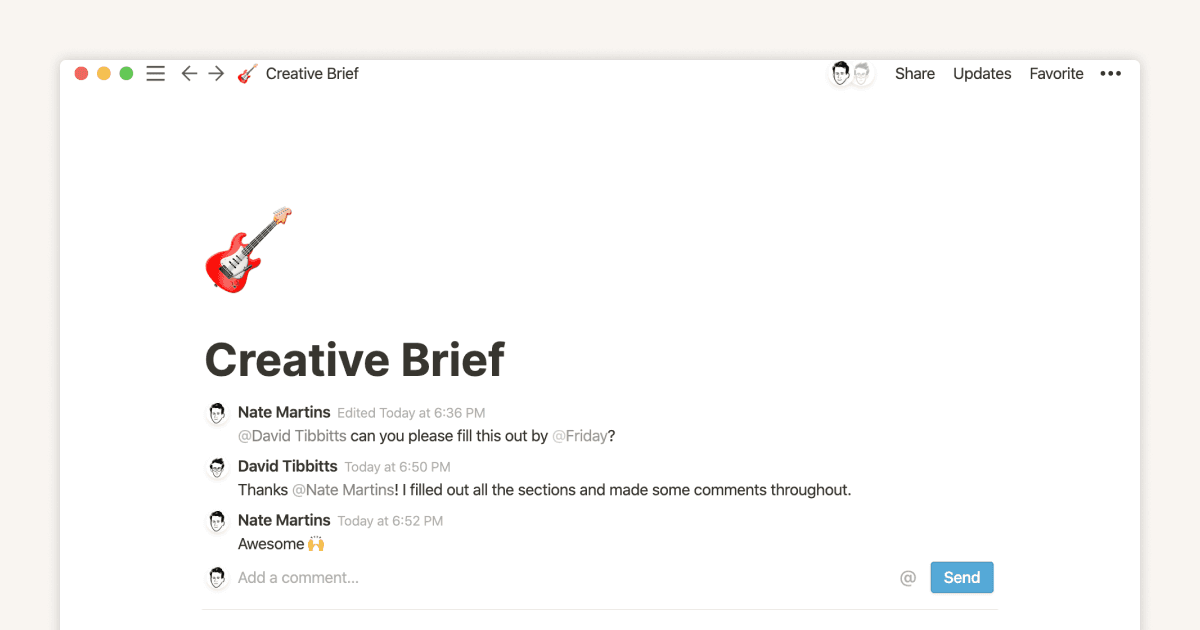Click David Tibbitts' avatar on his comment

(217, 466)
